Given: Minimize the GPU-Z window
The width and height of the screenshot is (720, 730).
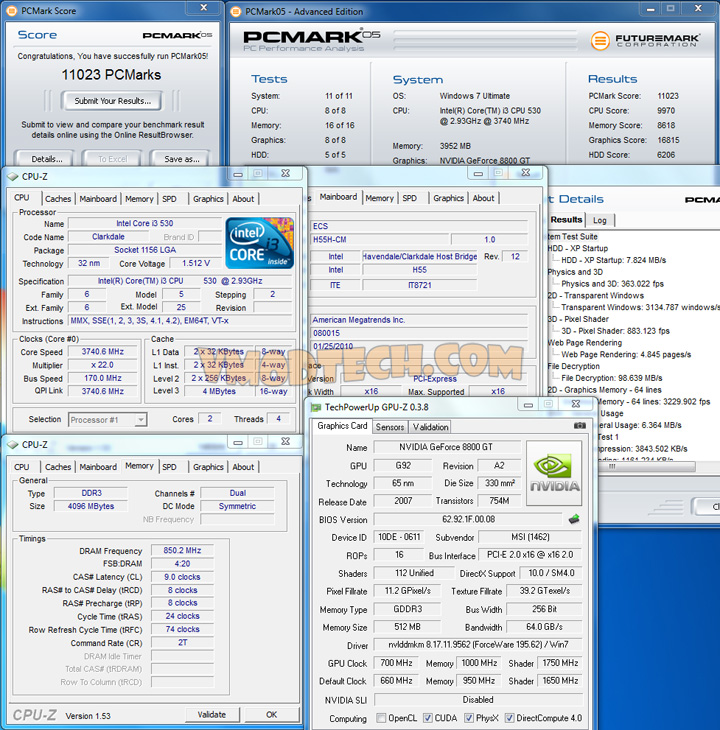Looking at the screenshot, I should (528, 405).
